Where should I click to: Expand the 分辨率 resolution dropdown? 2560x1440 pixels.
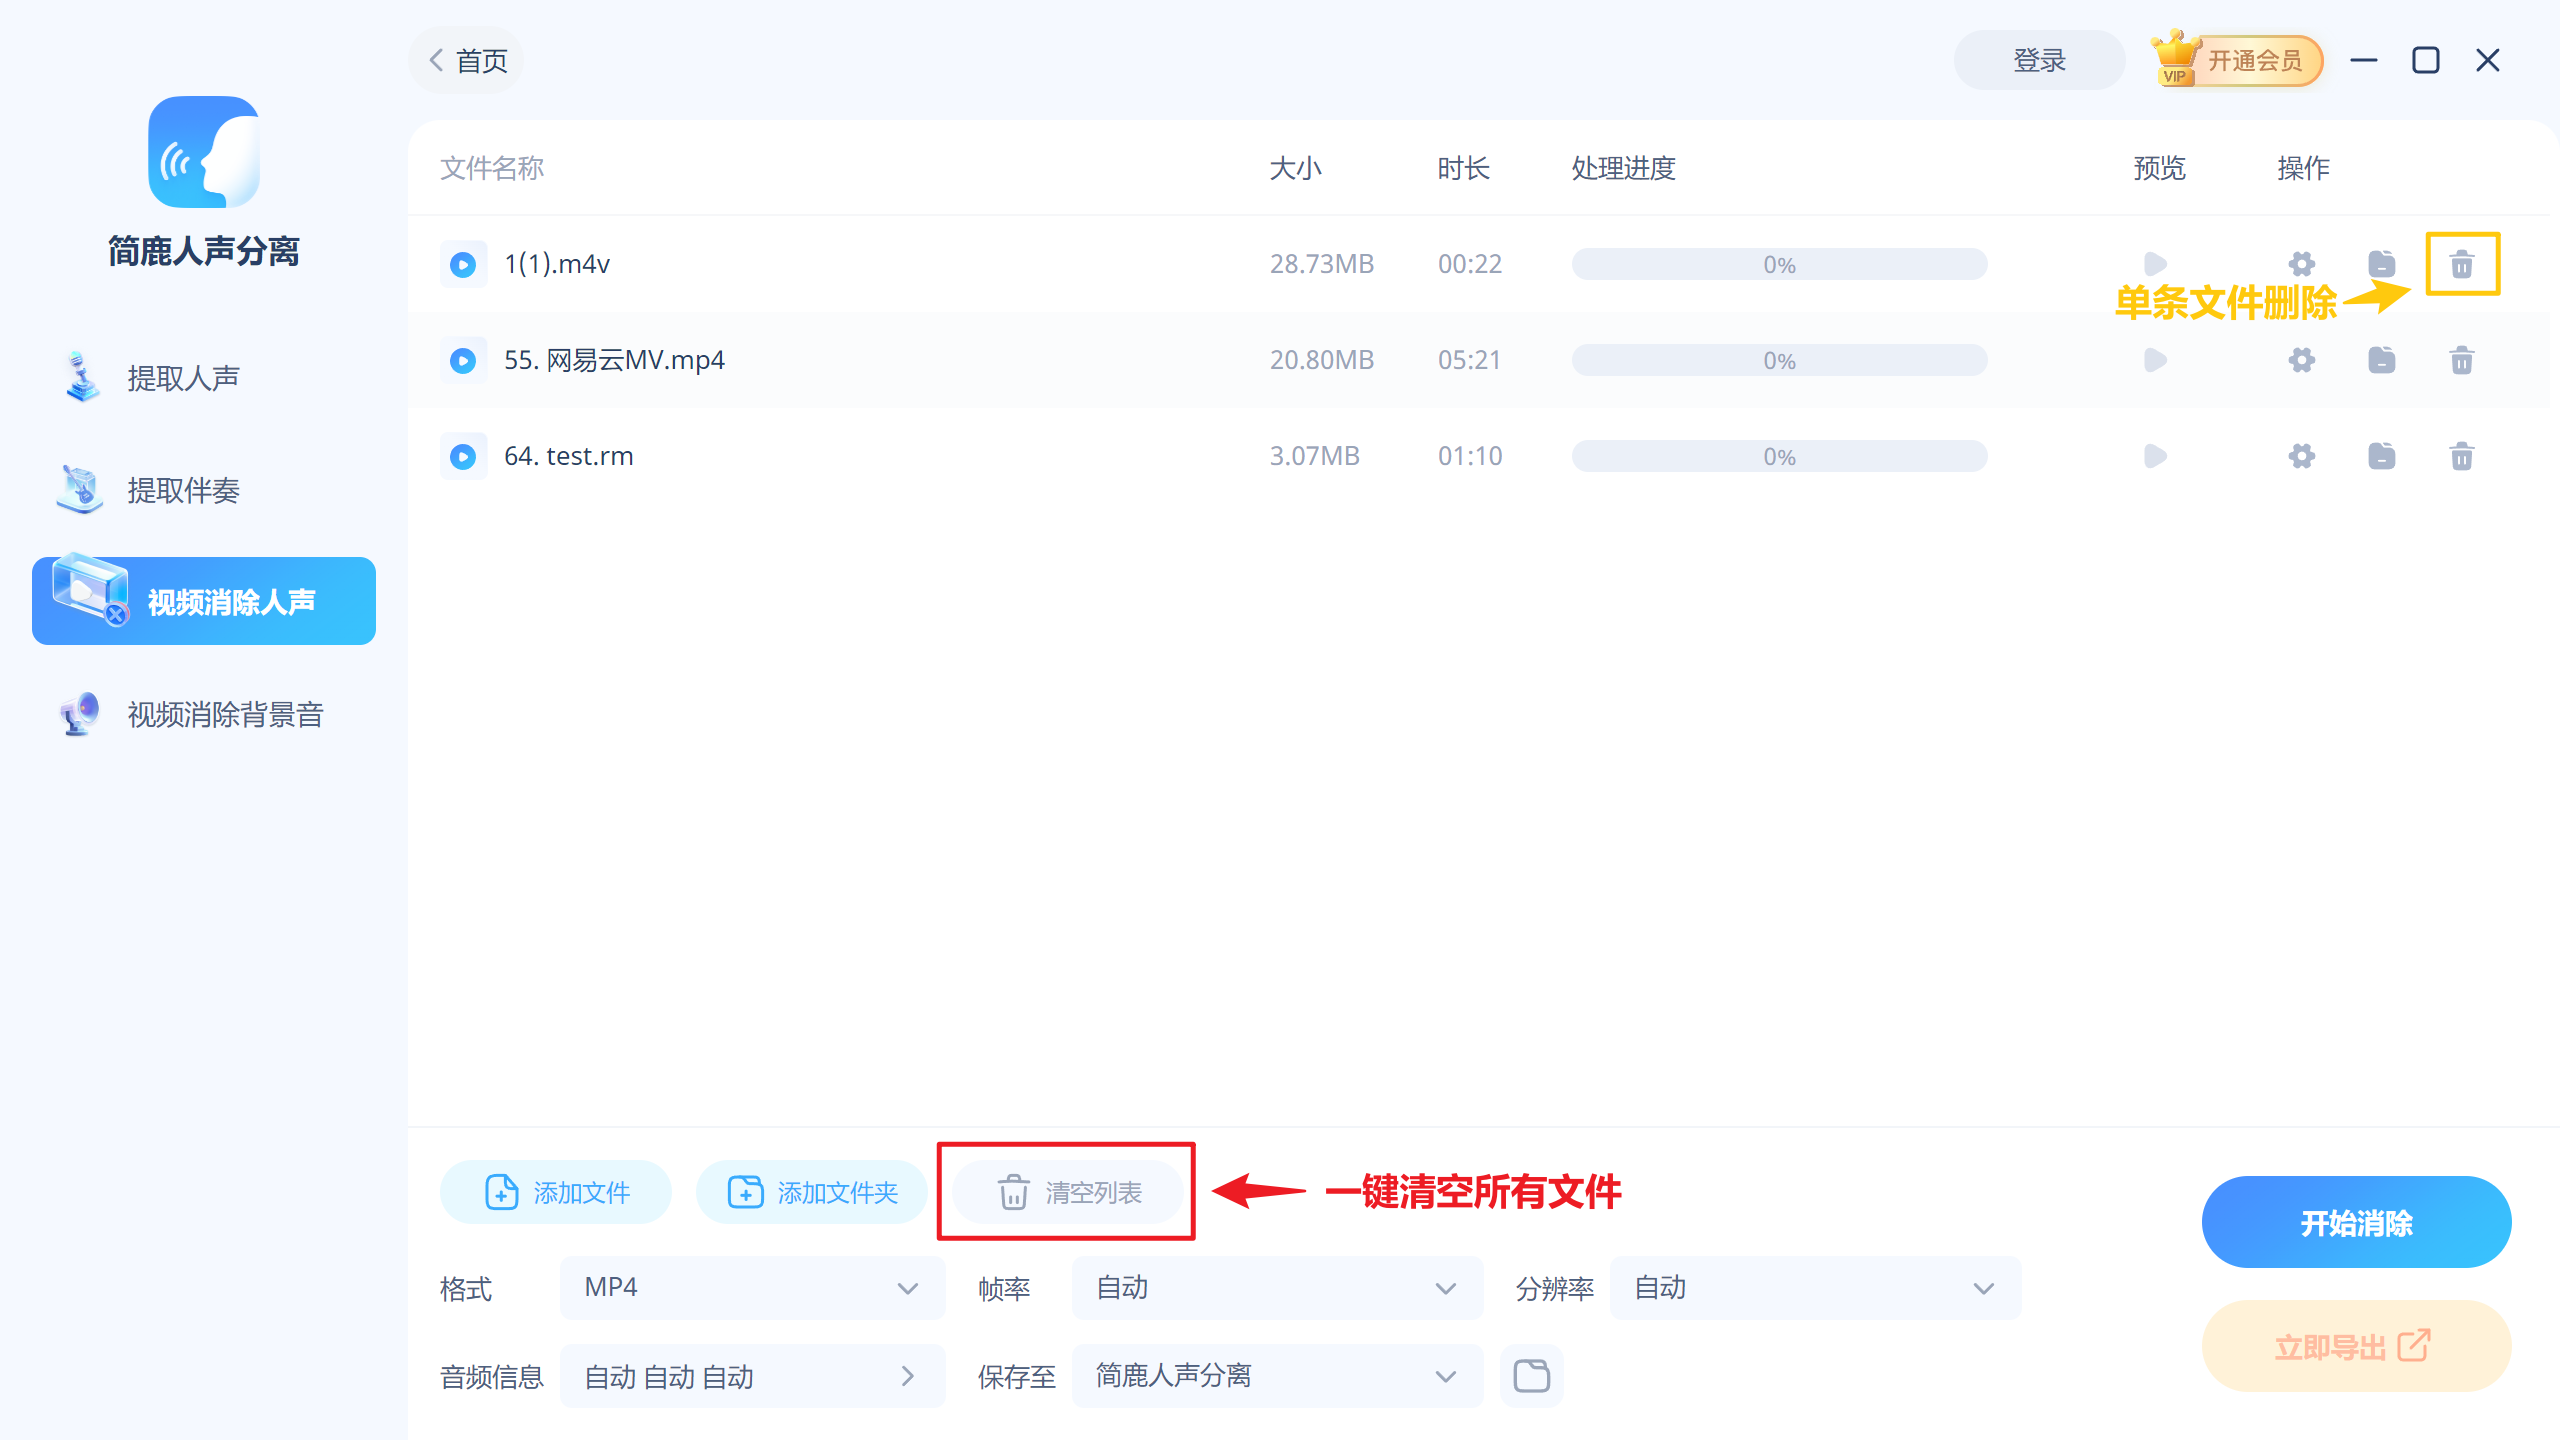[x=1814, y=1288]
